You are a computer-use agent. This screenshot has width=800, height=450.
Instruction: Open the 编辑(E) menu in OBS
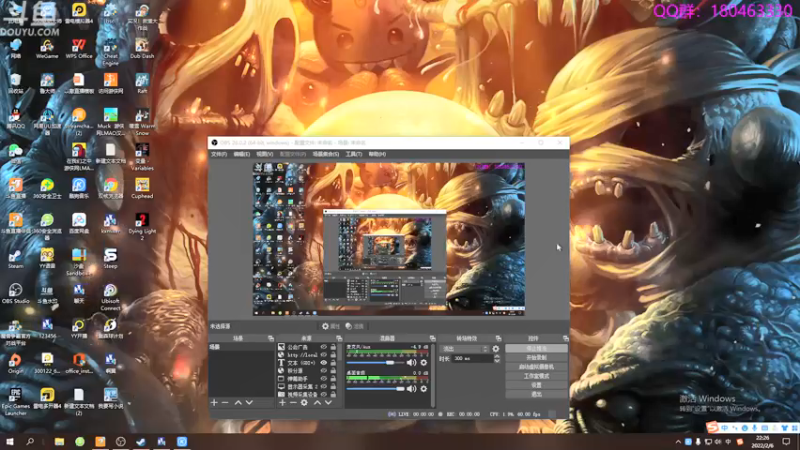click(x=241, y=154)
